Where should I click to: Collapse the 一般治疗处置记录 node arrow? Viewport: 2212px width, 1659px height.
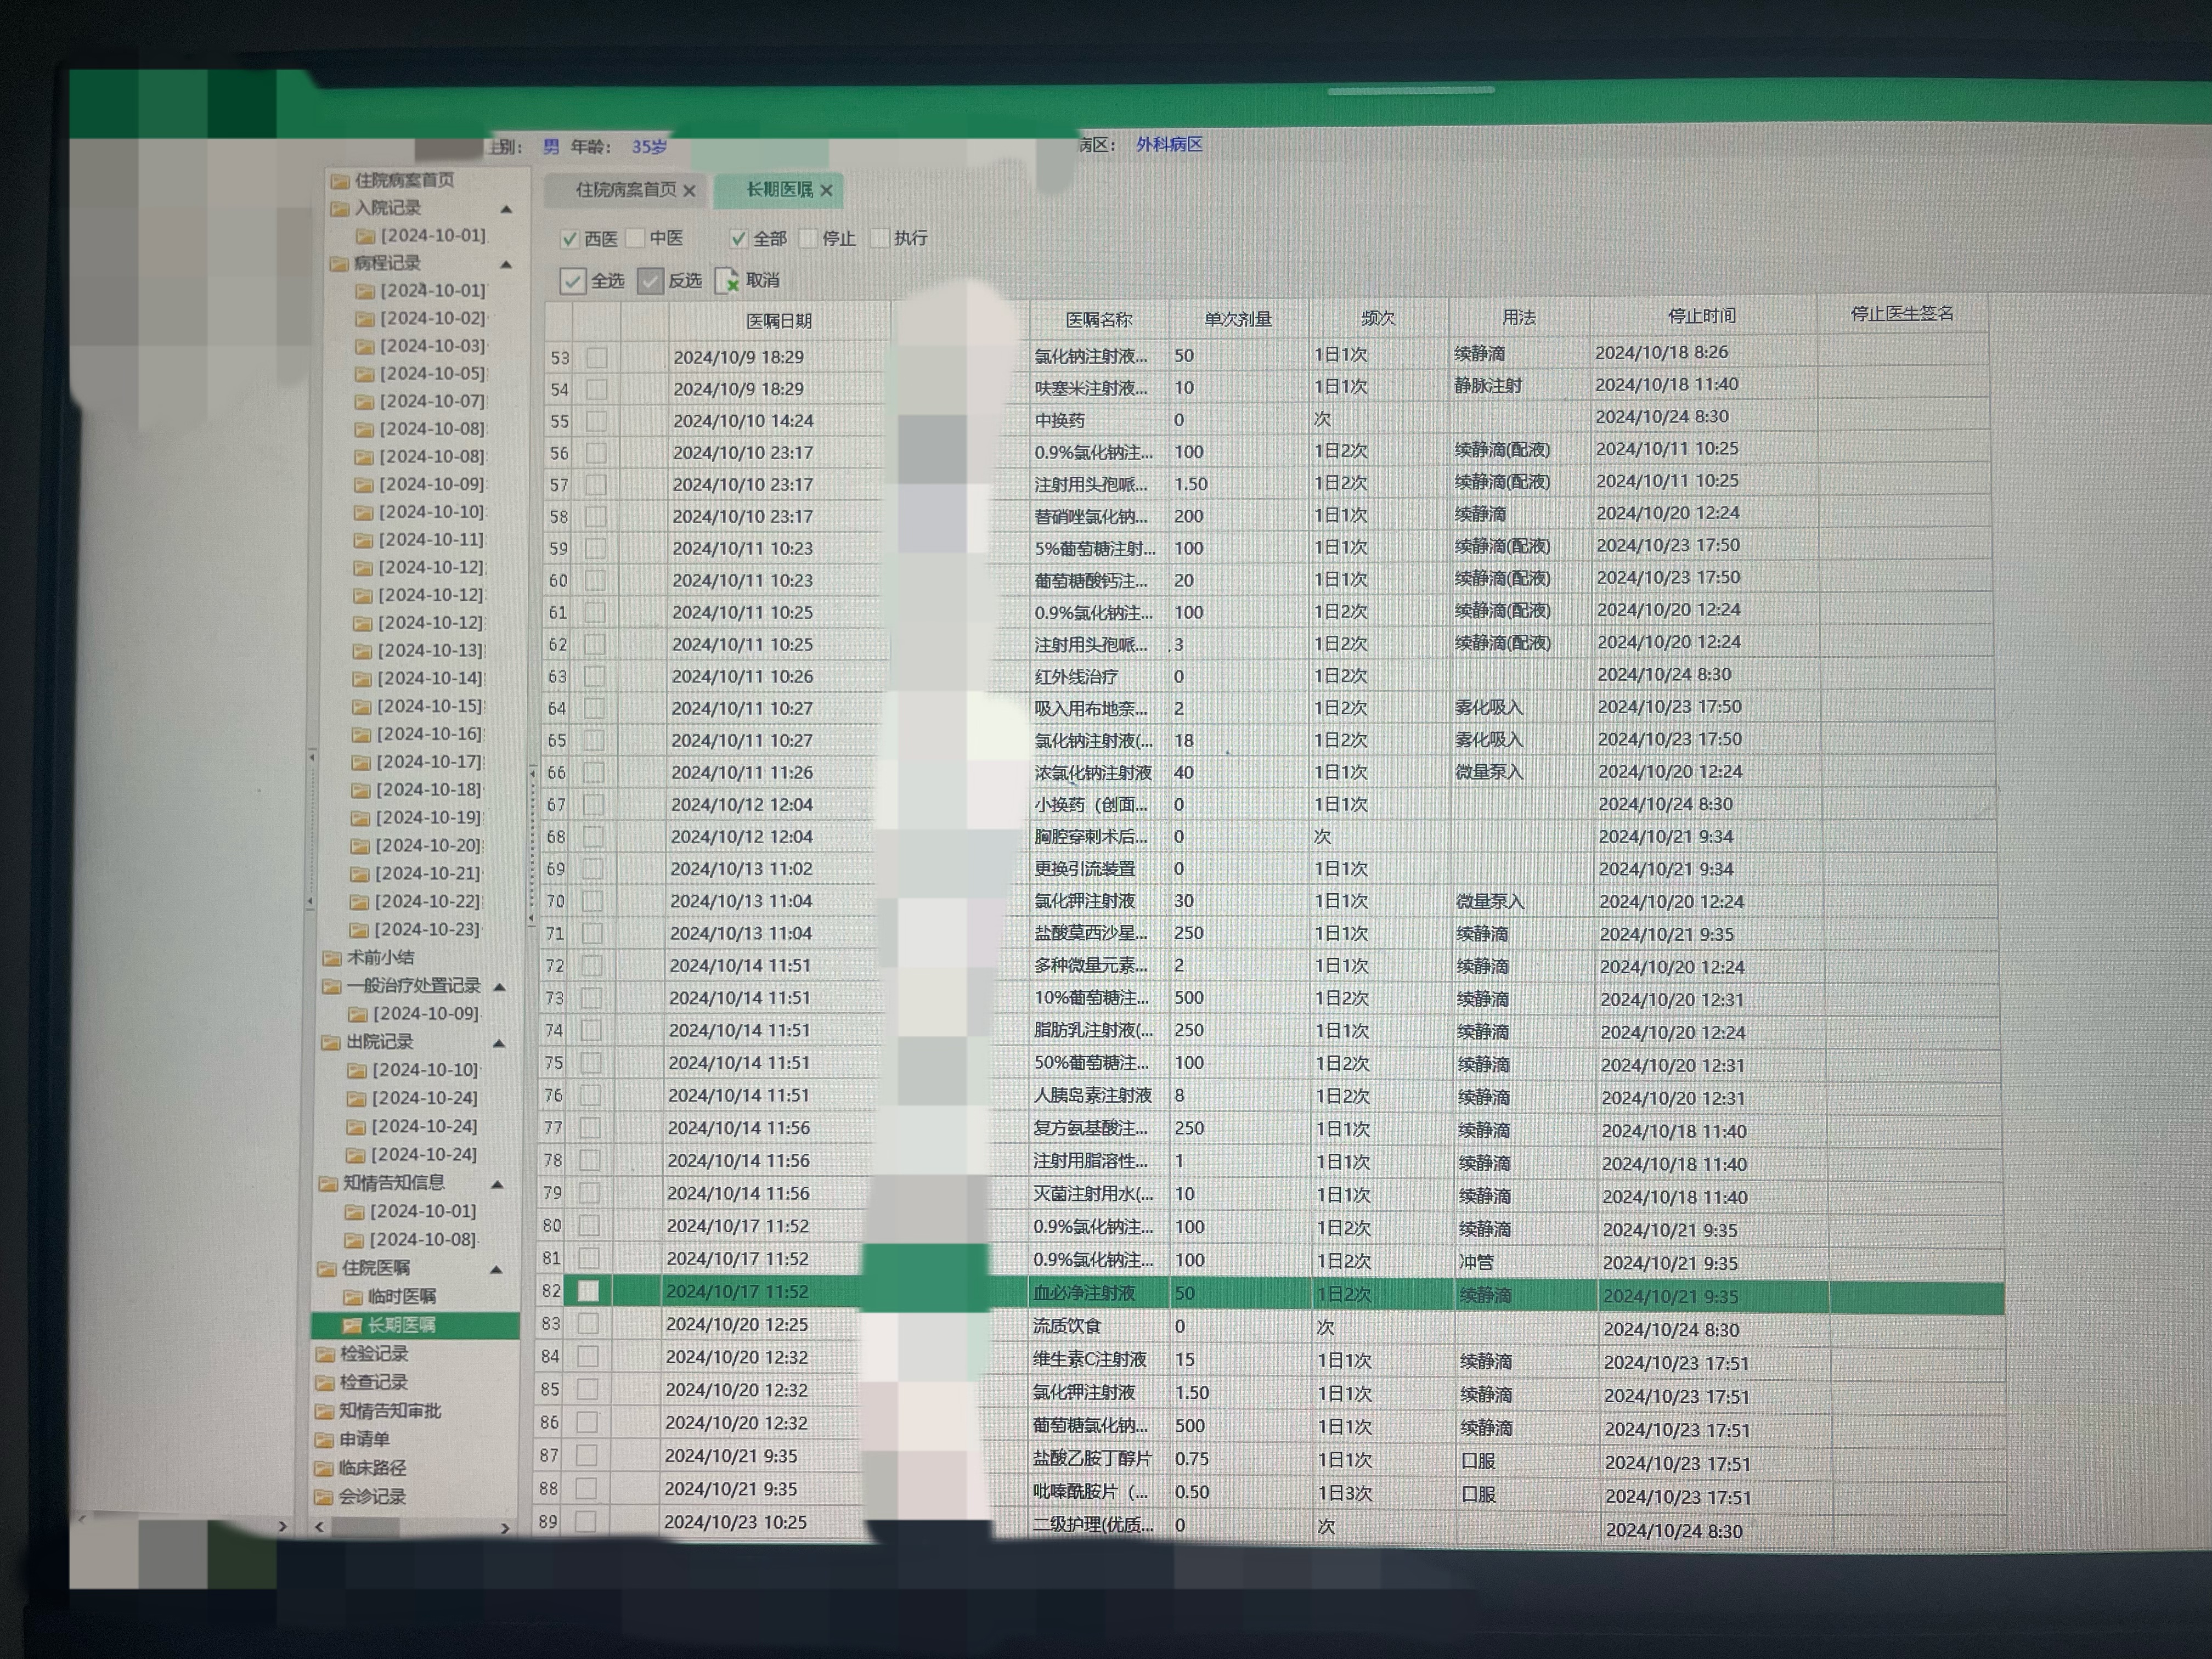pyautogui.click(x=500, y=987)
